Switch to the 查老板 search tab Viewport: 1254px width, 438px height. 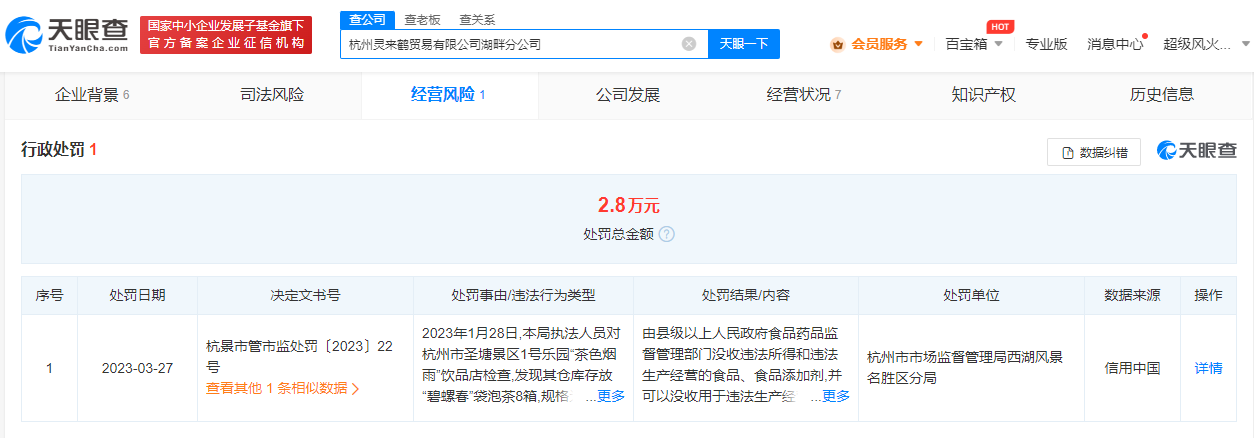click(x=422, y=20)
